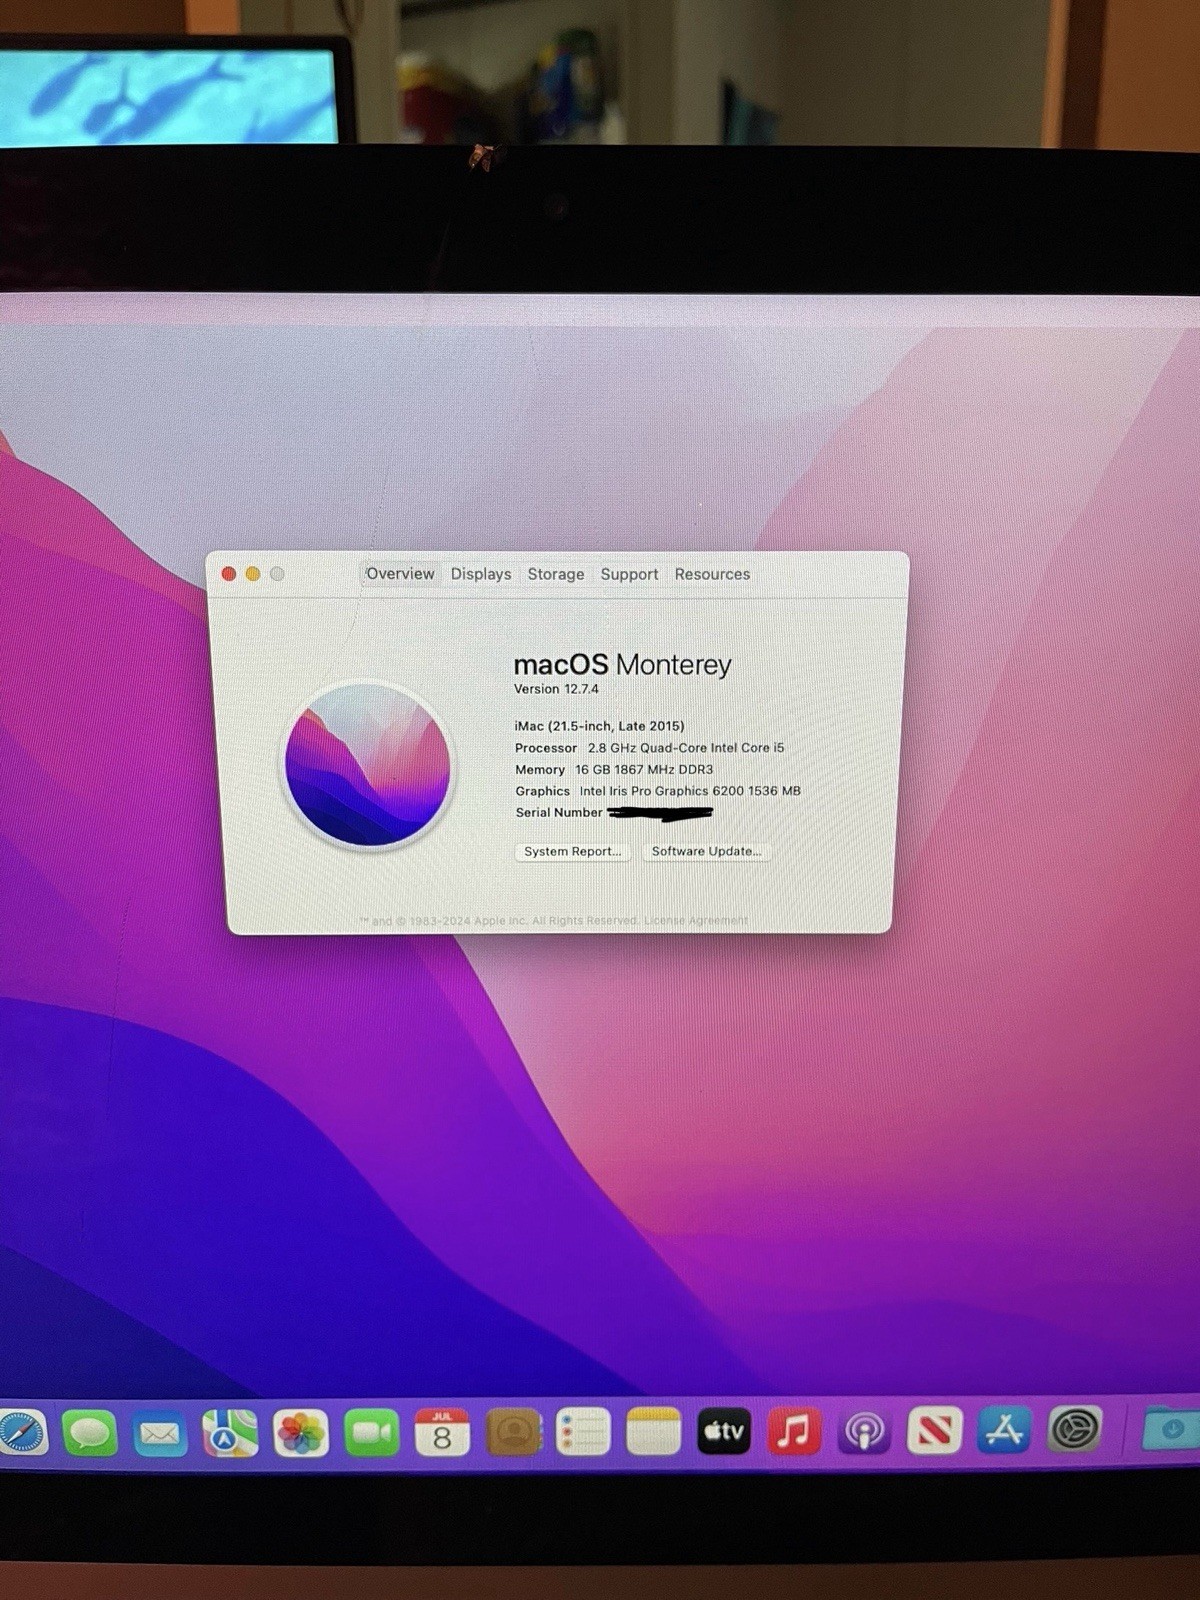This screenshot has width=1200, height=1600.
Task: Click the "Serial Number" label
Action: (x=559, y=812)
